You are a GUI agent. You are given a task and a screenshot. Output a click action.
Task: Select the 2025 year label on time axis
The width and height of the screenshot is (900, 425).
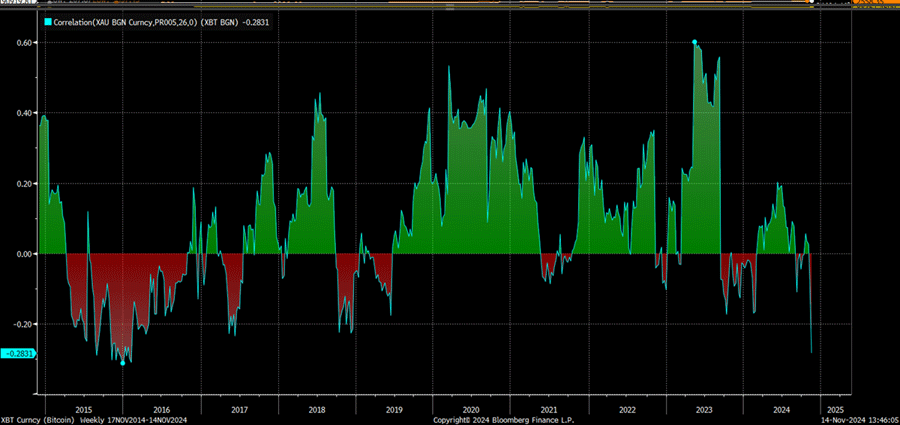click(835, 410)
